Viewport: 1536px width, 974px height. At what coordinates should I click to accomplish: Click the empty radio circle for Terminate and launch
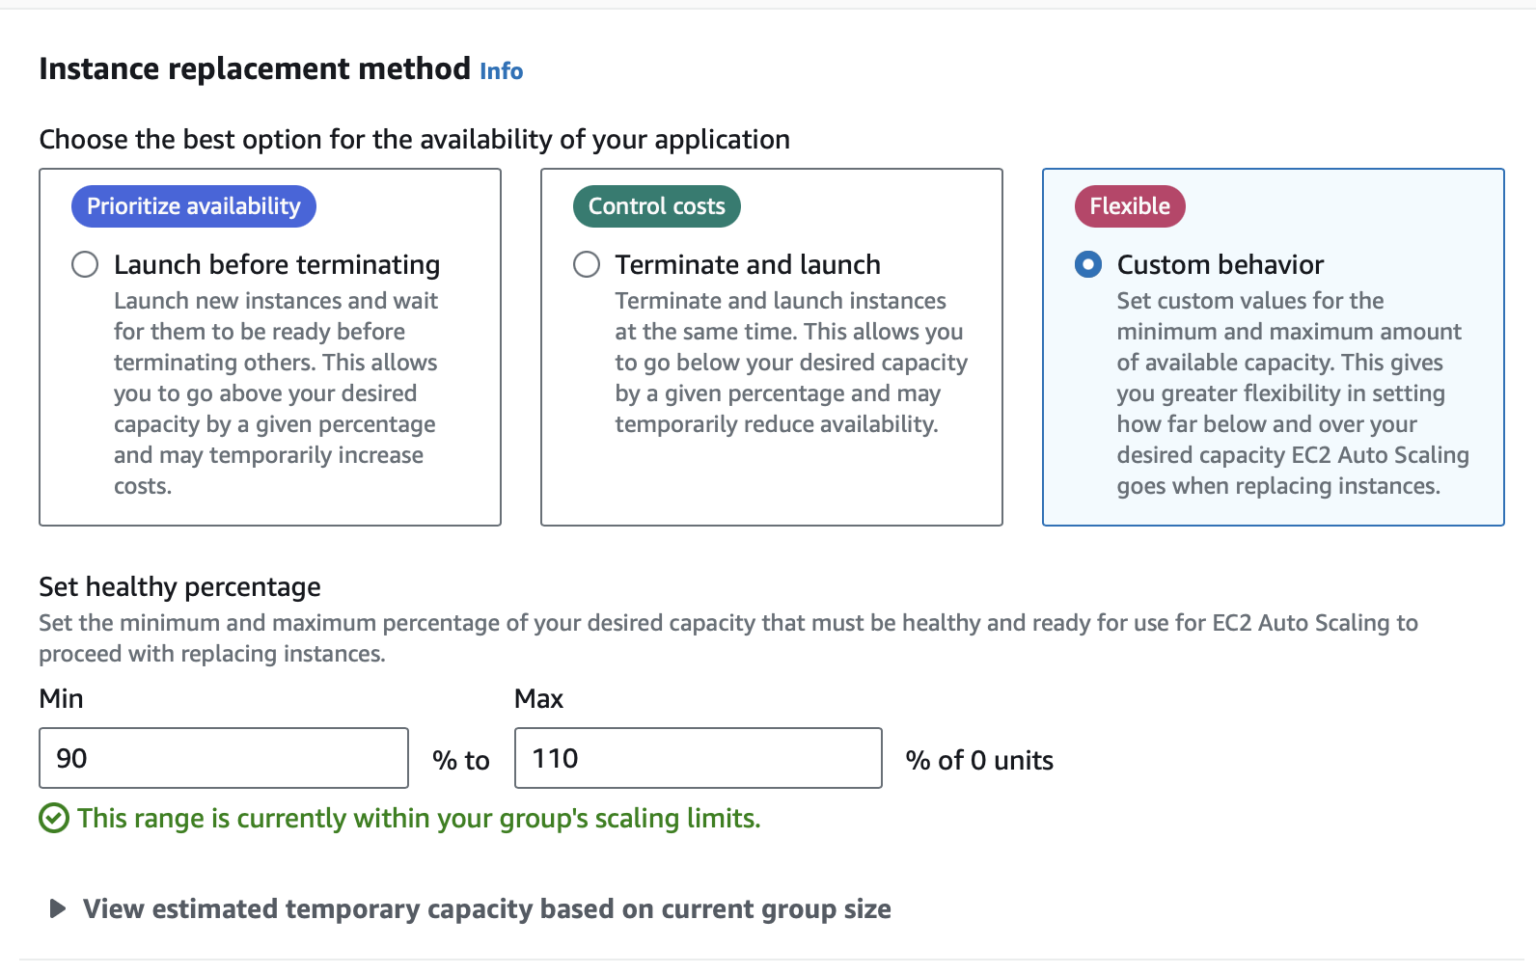point(587,264)
